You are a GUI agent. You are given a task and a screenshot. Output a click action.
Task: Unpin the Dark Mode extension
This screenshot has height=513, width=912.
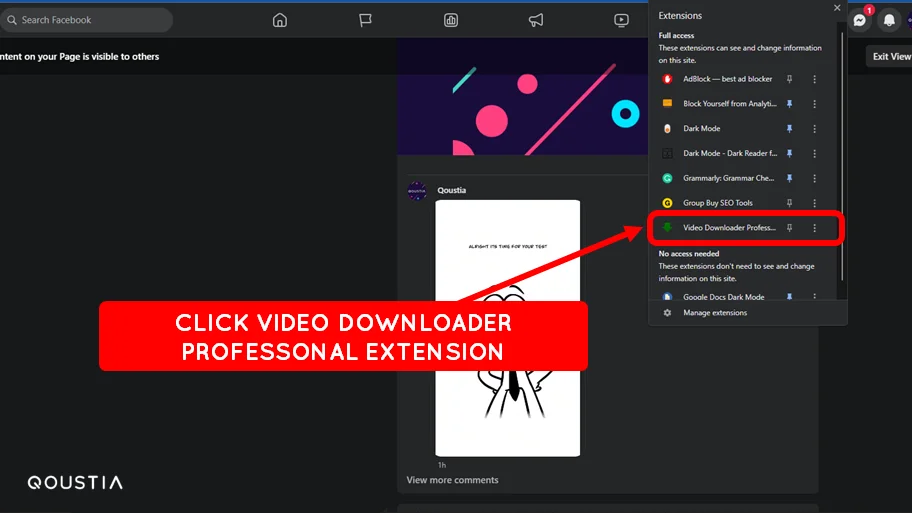pos(789,129)
